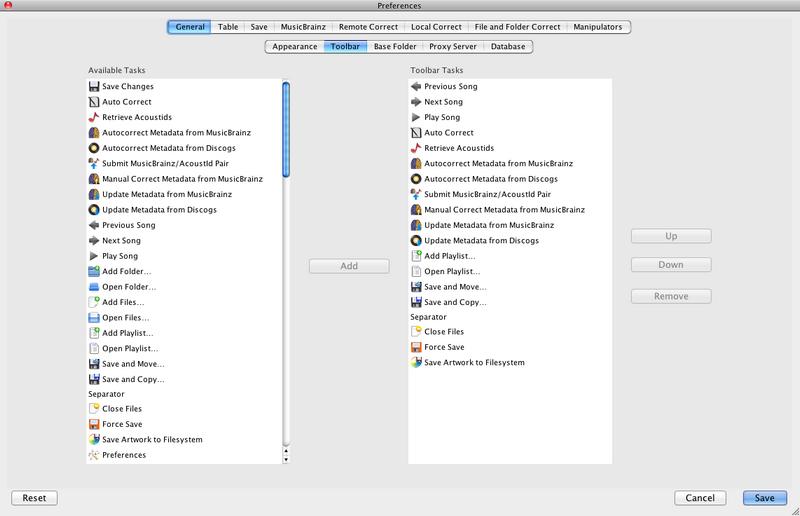The image size is (800, 516).
Task: Switch to the Remote Correct tab
Action: (x=368, y=27)
